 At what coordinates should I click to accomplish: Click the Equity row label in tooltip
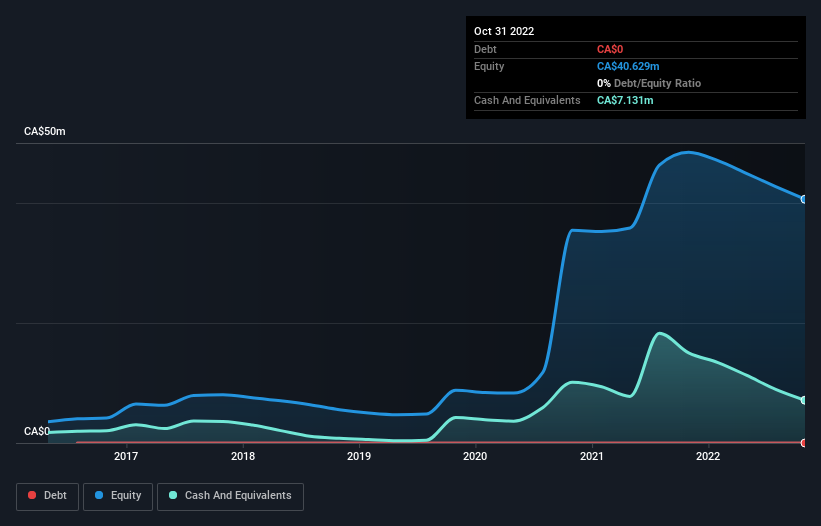coord(489,66)
